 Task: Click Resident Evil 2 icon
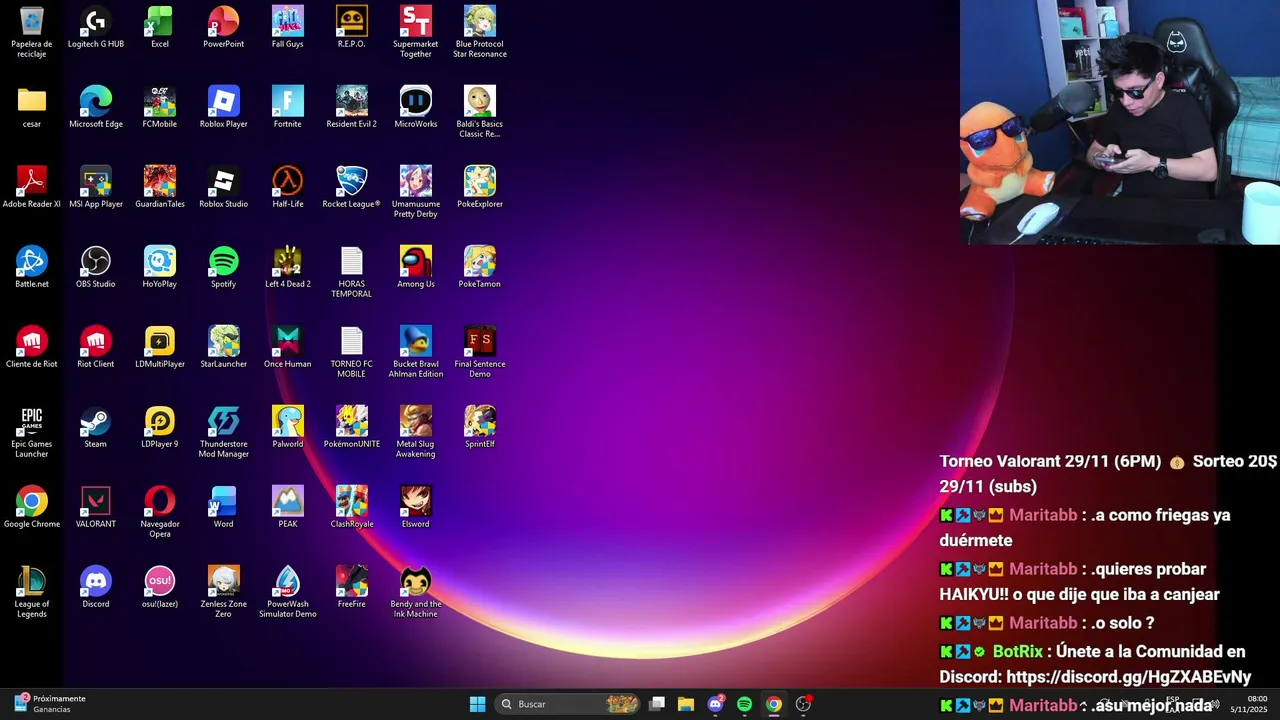click(352, 107)
